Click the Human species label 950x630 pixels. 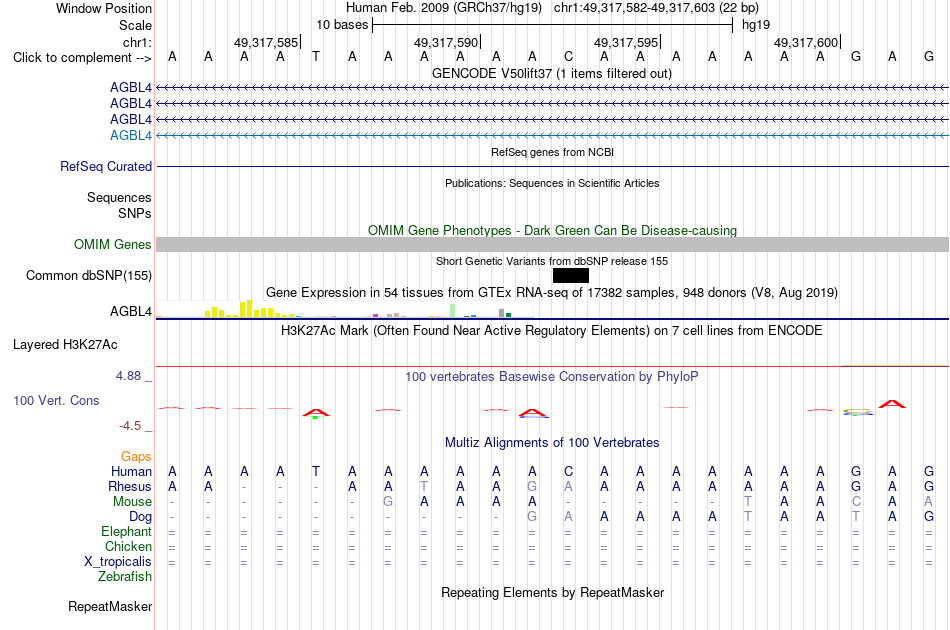pyautogui.click(x=131, y=472)
